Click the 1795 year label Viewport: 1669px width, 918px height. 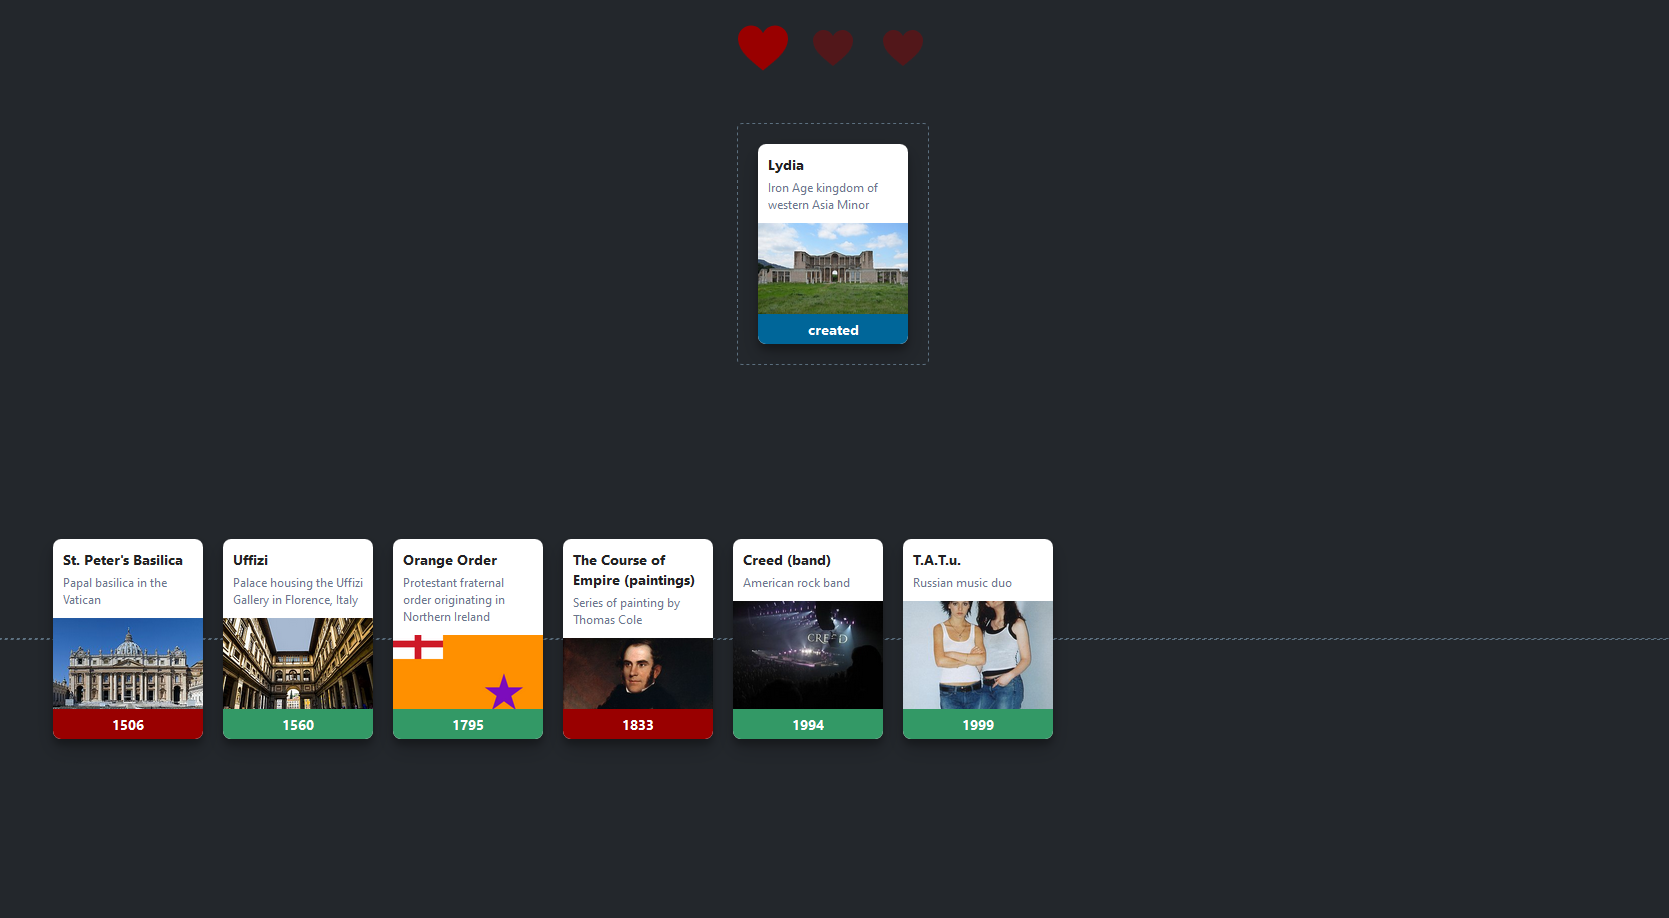pos(468,725)
